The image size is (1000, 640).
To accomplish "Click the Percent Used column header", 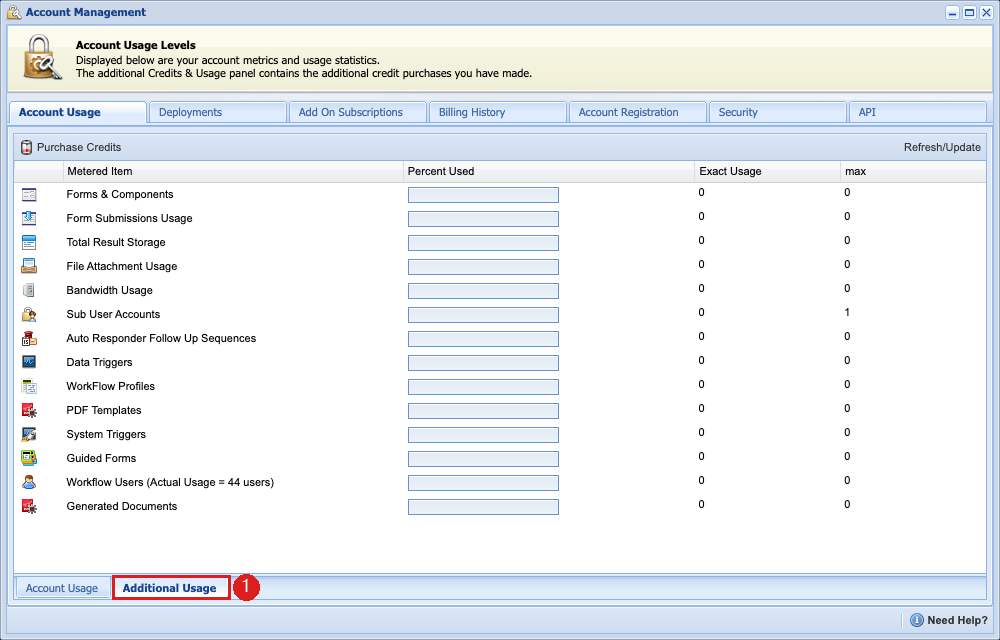I will (x=549, y=171).
